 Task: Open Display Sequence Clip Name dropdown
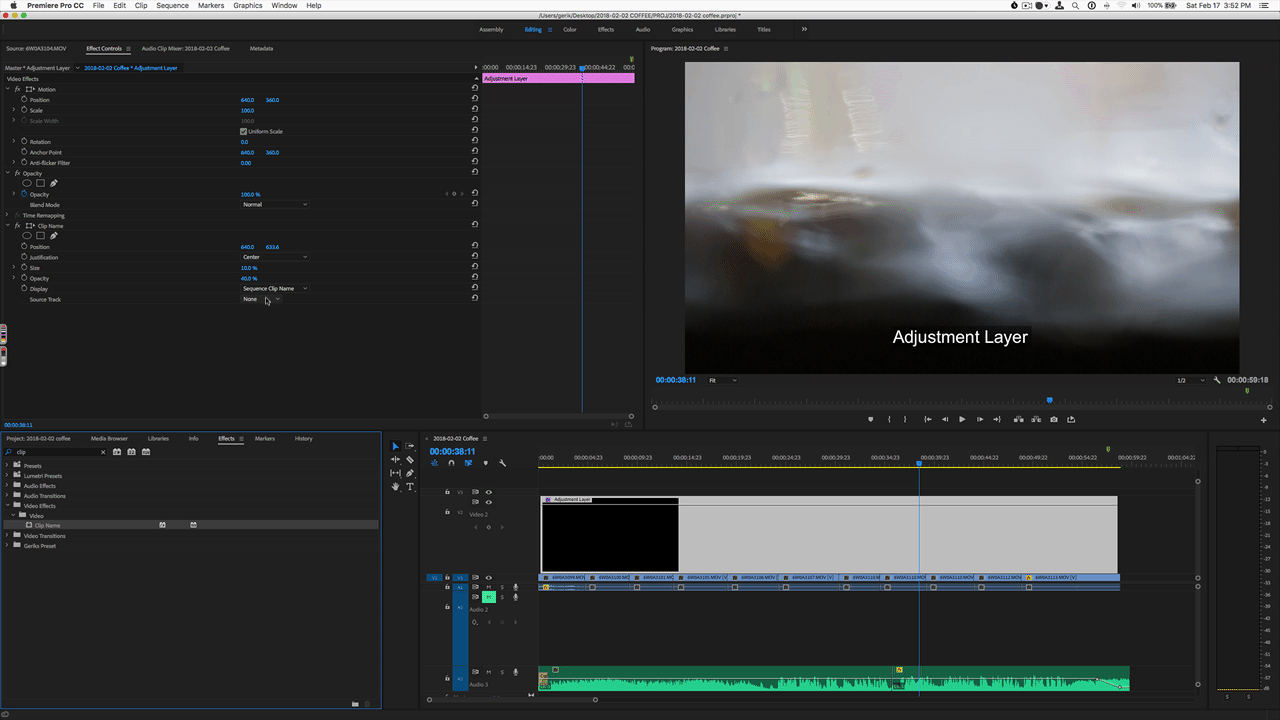click(275, 288)
